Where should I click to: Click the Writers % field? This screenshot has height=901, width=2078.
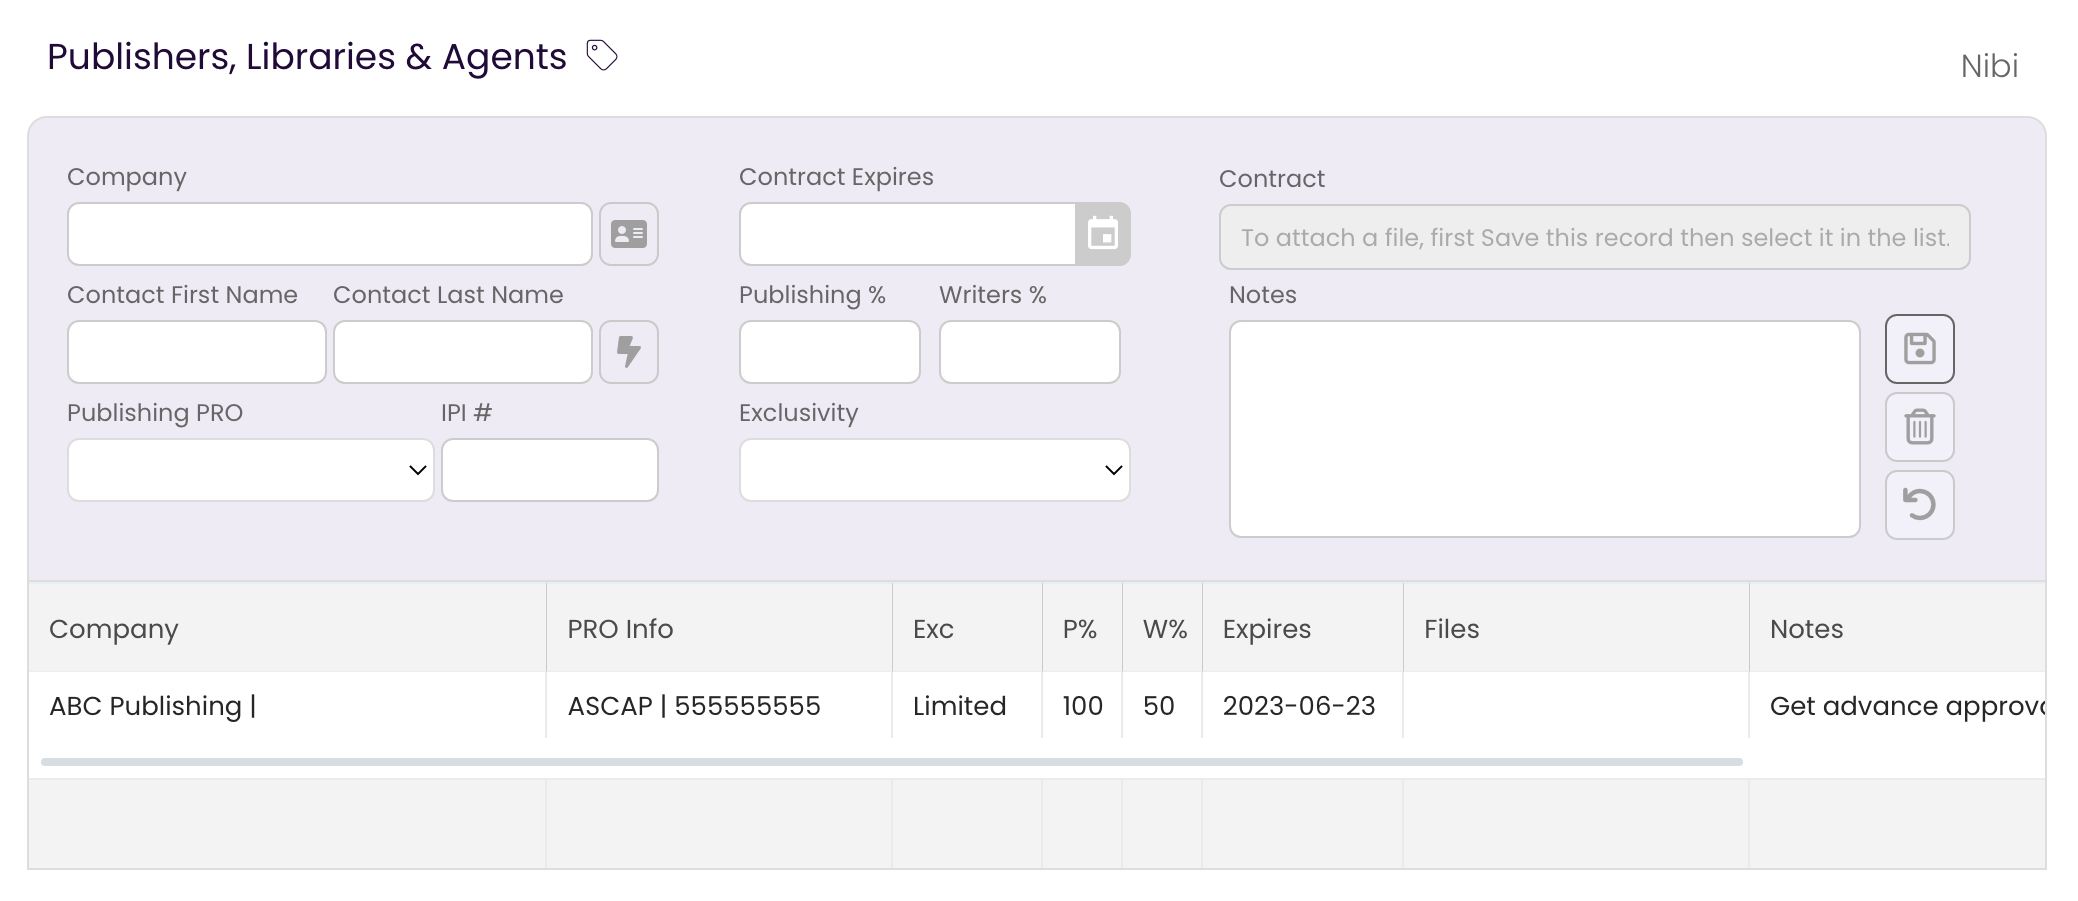tap(1030, 352)
